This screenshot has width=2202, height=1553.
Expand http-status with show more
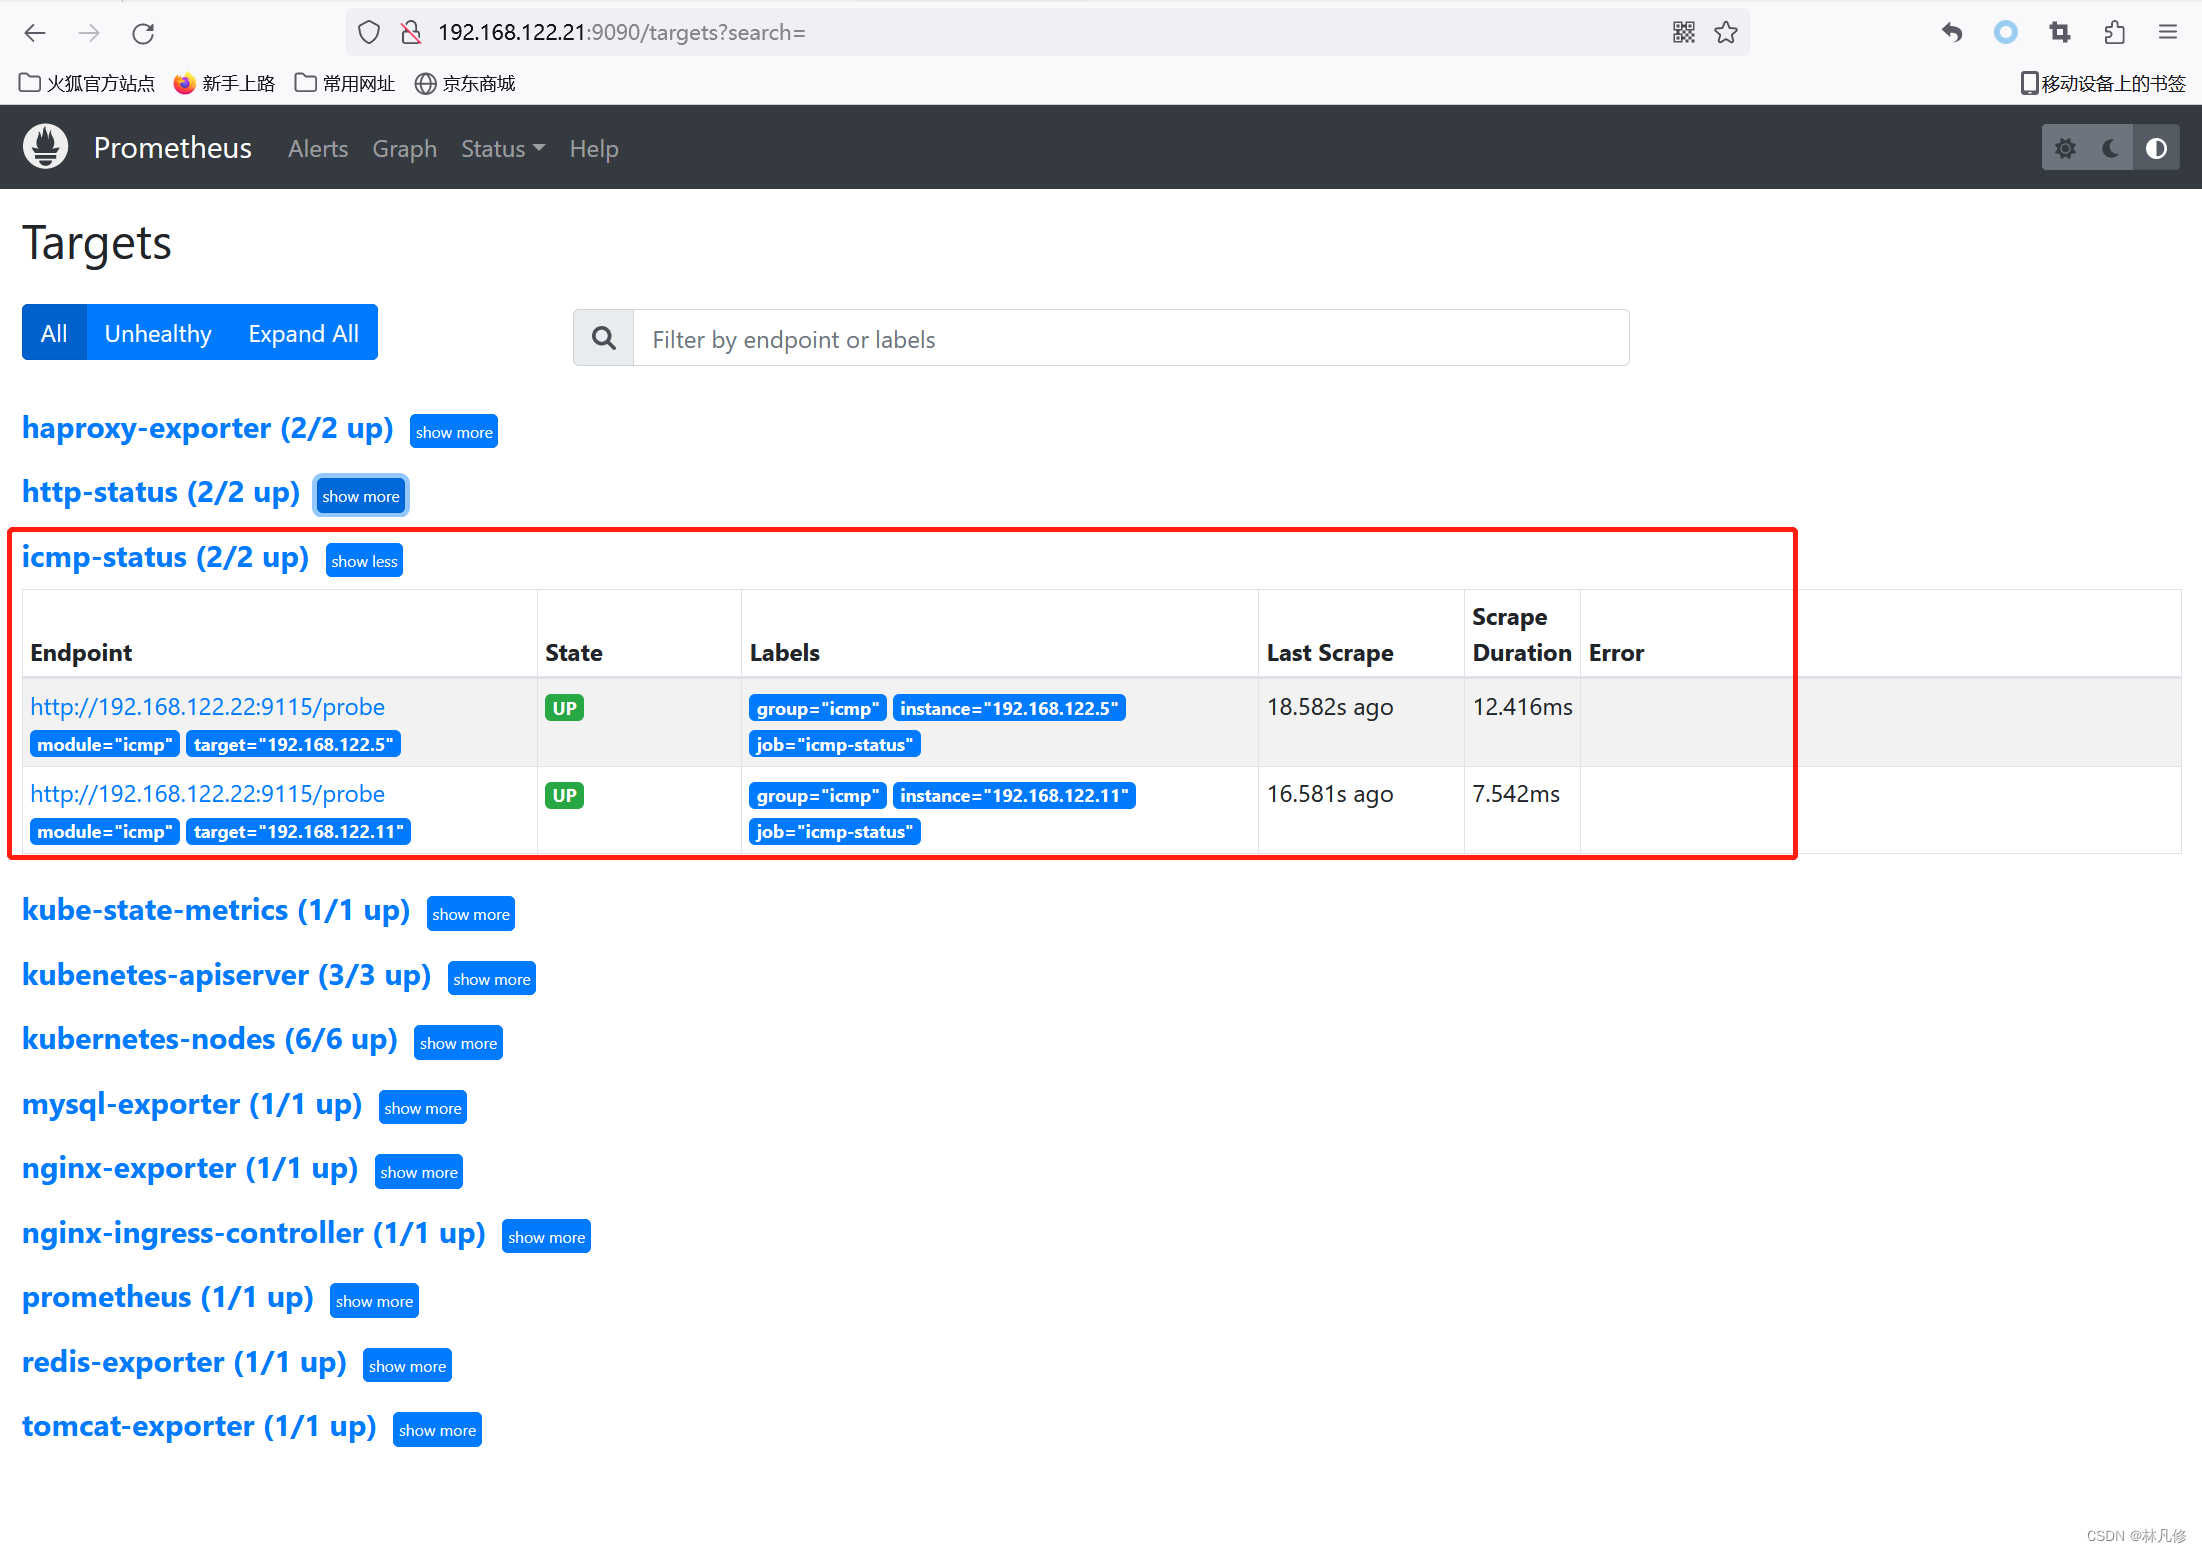(361, 495)
